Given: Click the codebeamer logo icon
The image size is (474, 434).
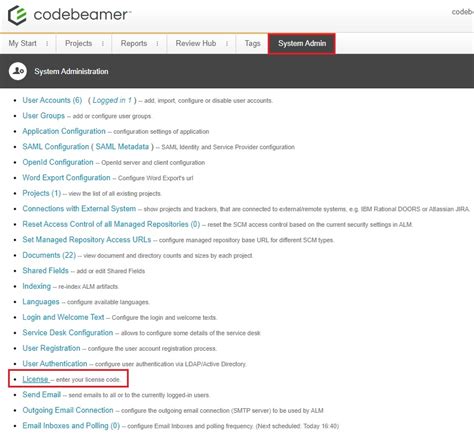Looking at the screenshot, I should pos(17,15).
